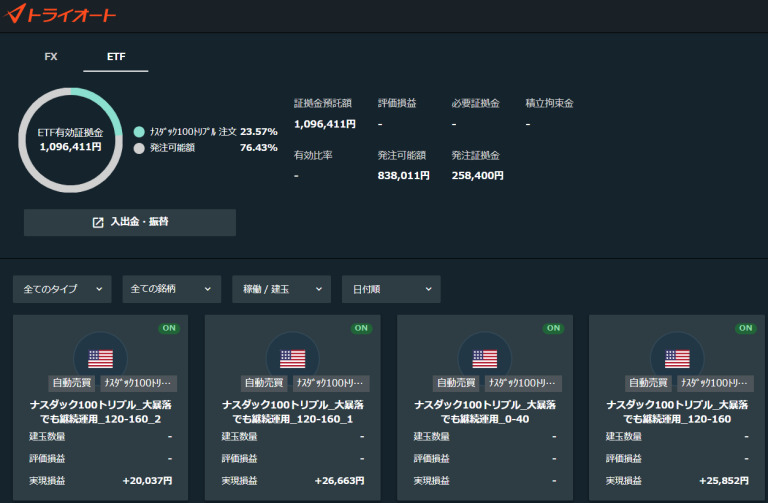
Task: Click 自動売買 tag on 0-40 card
Action: [x=456, y=383]
